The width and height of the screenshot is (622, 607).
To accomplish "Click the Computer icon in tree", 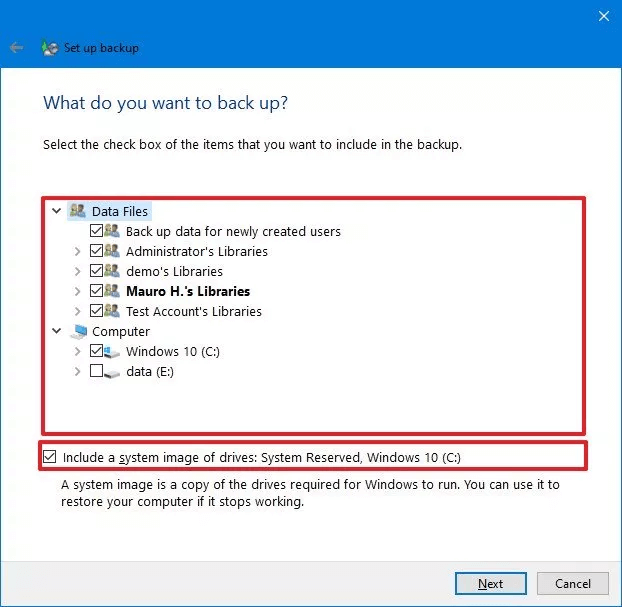I will (79, 331).
